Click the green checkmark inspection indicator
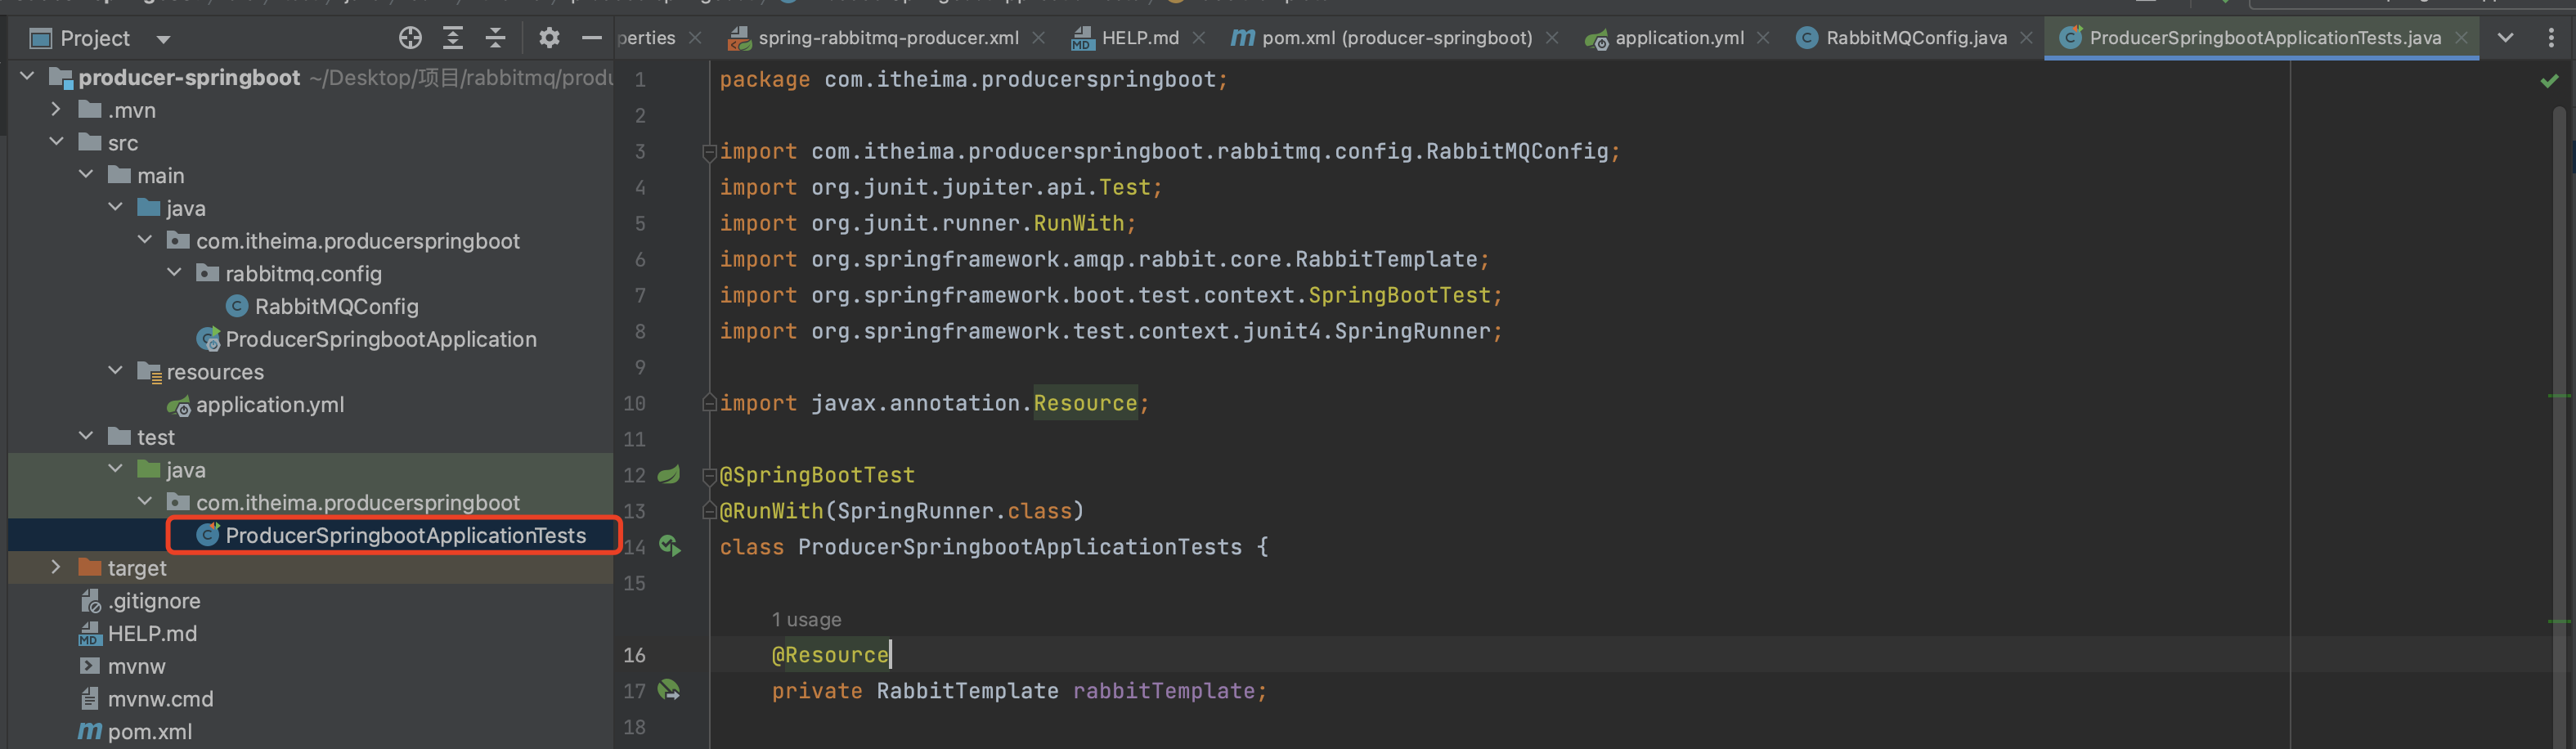Screen dimensions: 2576x749 (2549, 81)
